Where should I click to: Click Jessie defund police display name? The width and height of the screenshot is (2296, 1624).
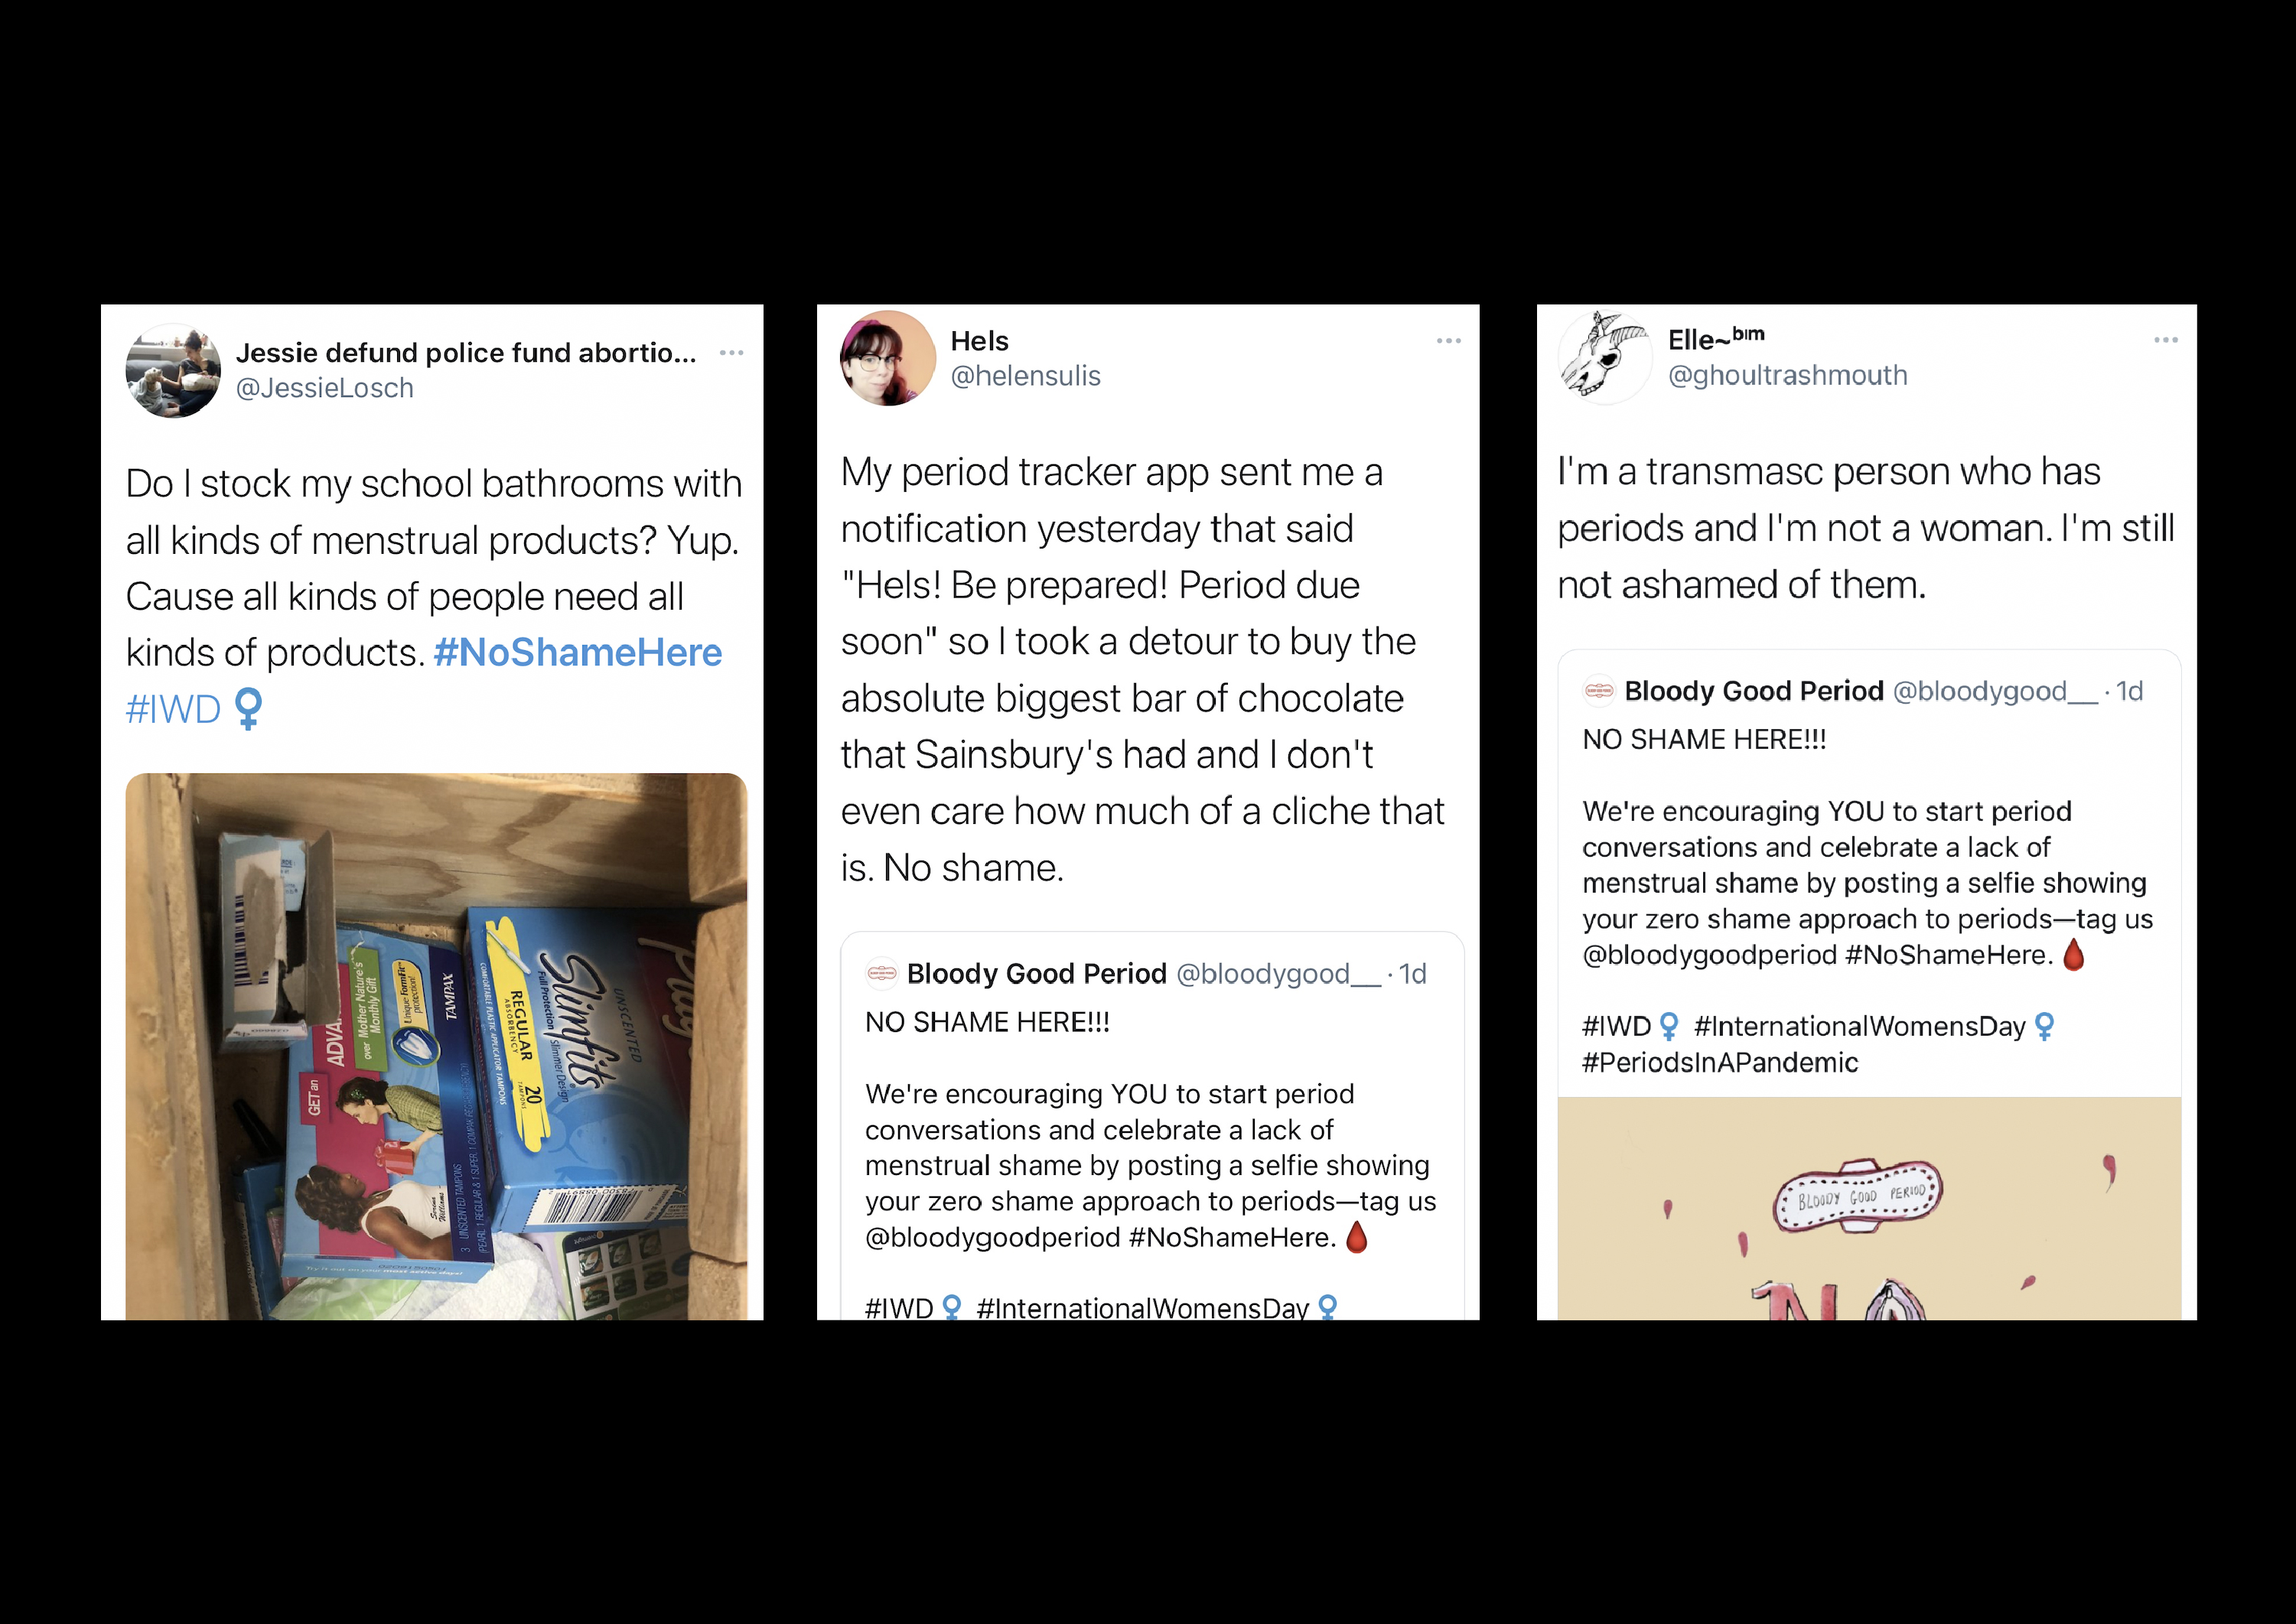(x=467, y=352)
